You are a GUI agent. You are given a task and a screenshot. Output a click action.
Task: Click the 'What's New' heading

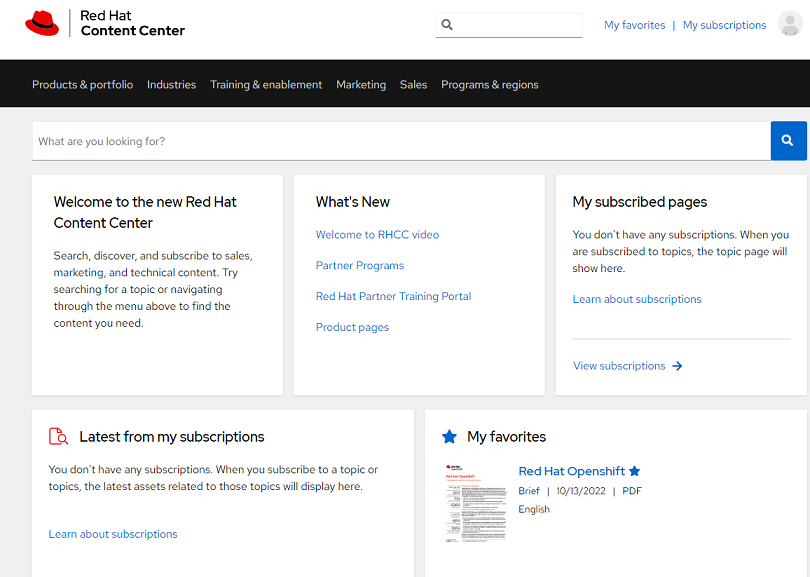click(x=353, y=202)
